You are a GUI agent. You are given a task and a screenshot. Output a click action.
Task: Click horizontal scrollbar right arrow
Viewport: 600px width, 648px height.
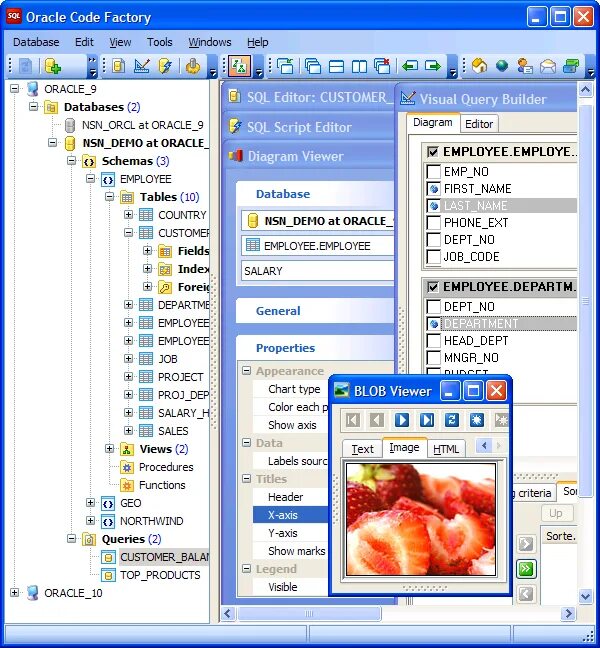click(x=569, y=613)
